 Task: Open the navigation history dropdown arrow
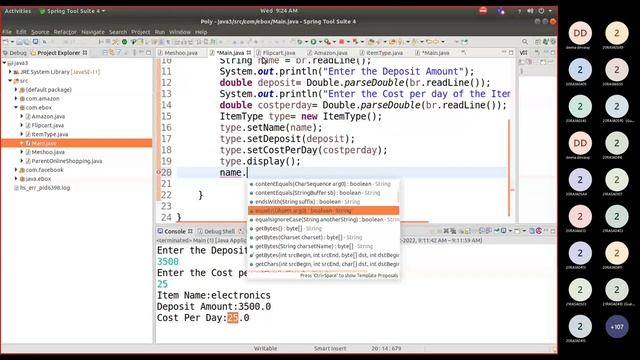(x=443, y=42)
